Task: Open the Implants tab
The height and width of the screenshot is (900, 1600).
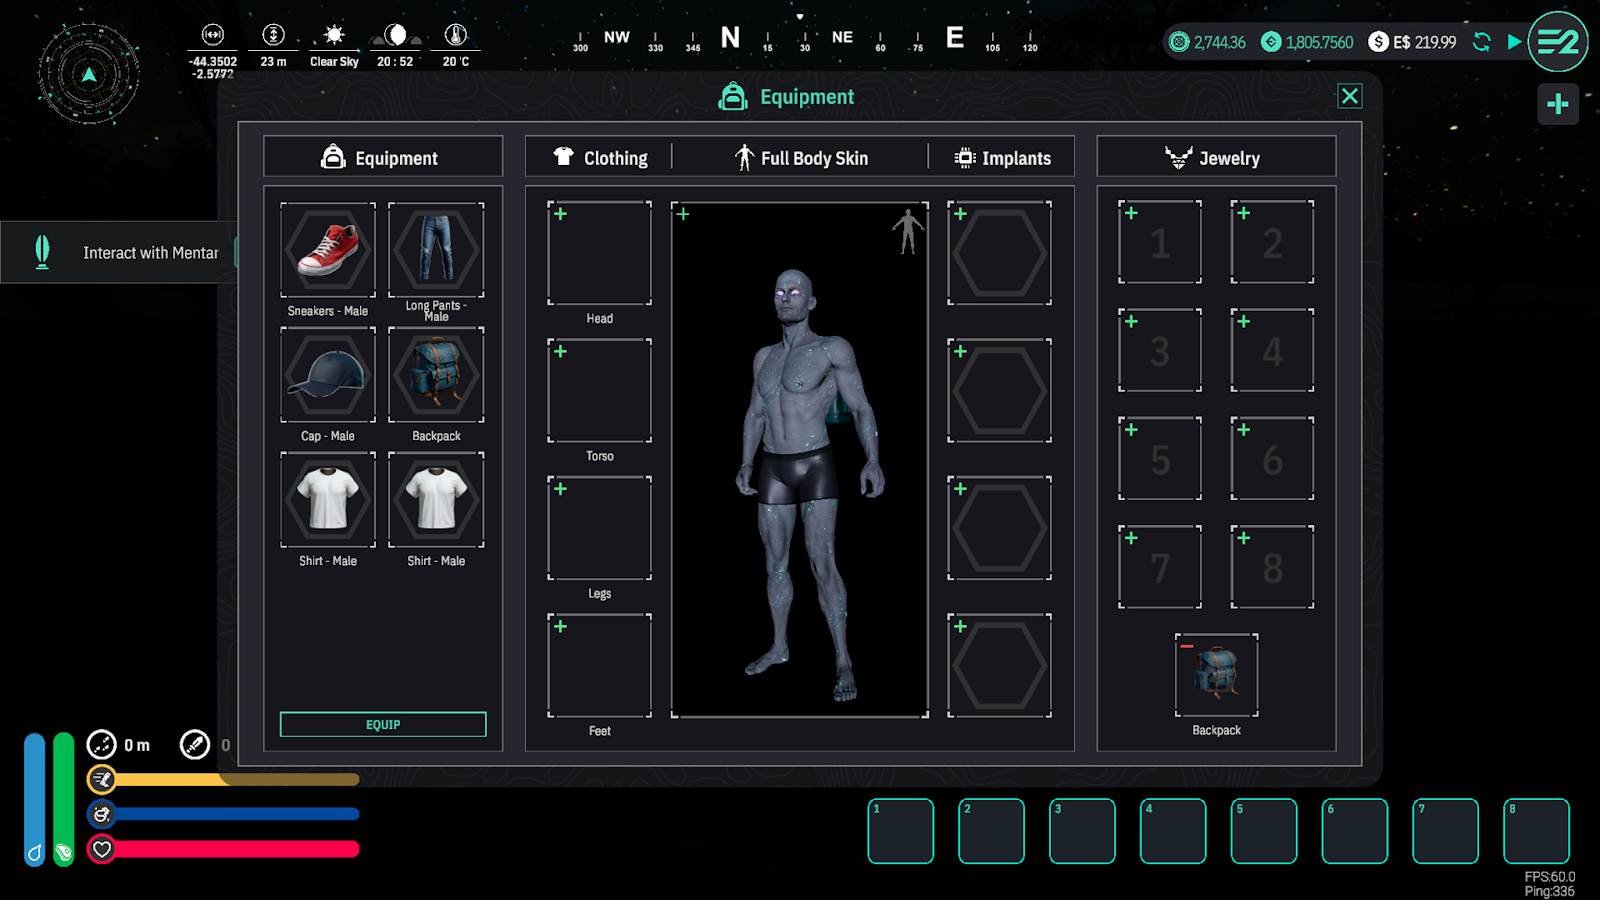Action: [1003, 158]
